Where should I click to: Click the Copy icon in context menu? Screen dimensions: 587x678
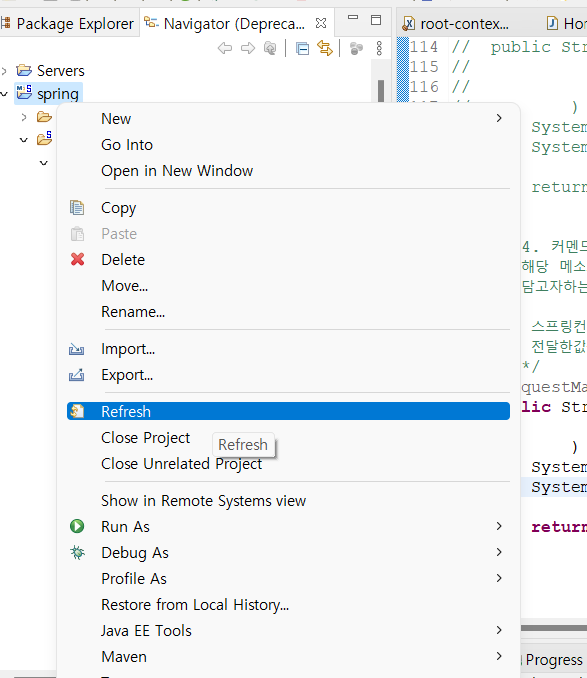77,208
